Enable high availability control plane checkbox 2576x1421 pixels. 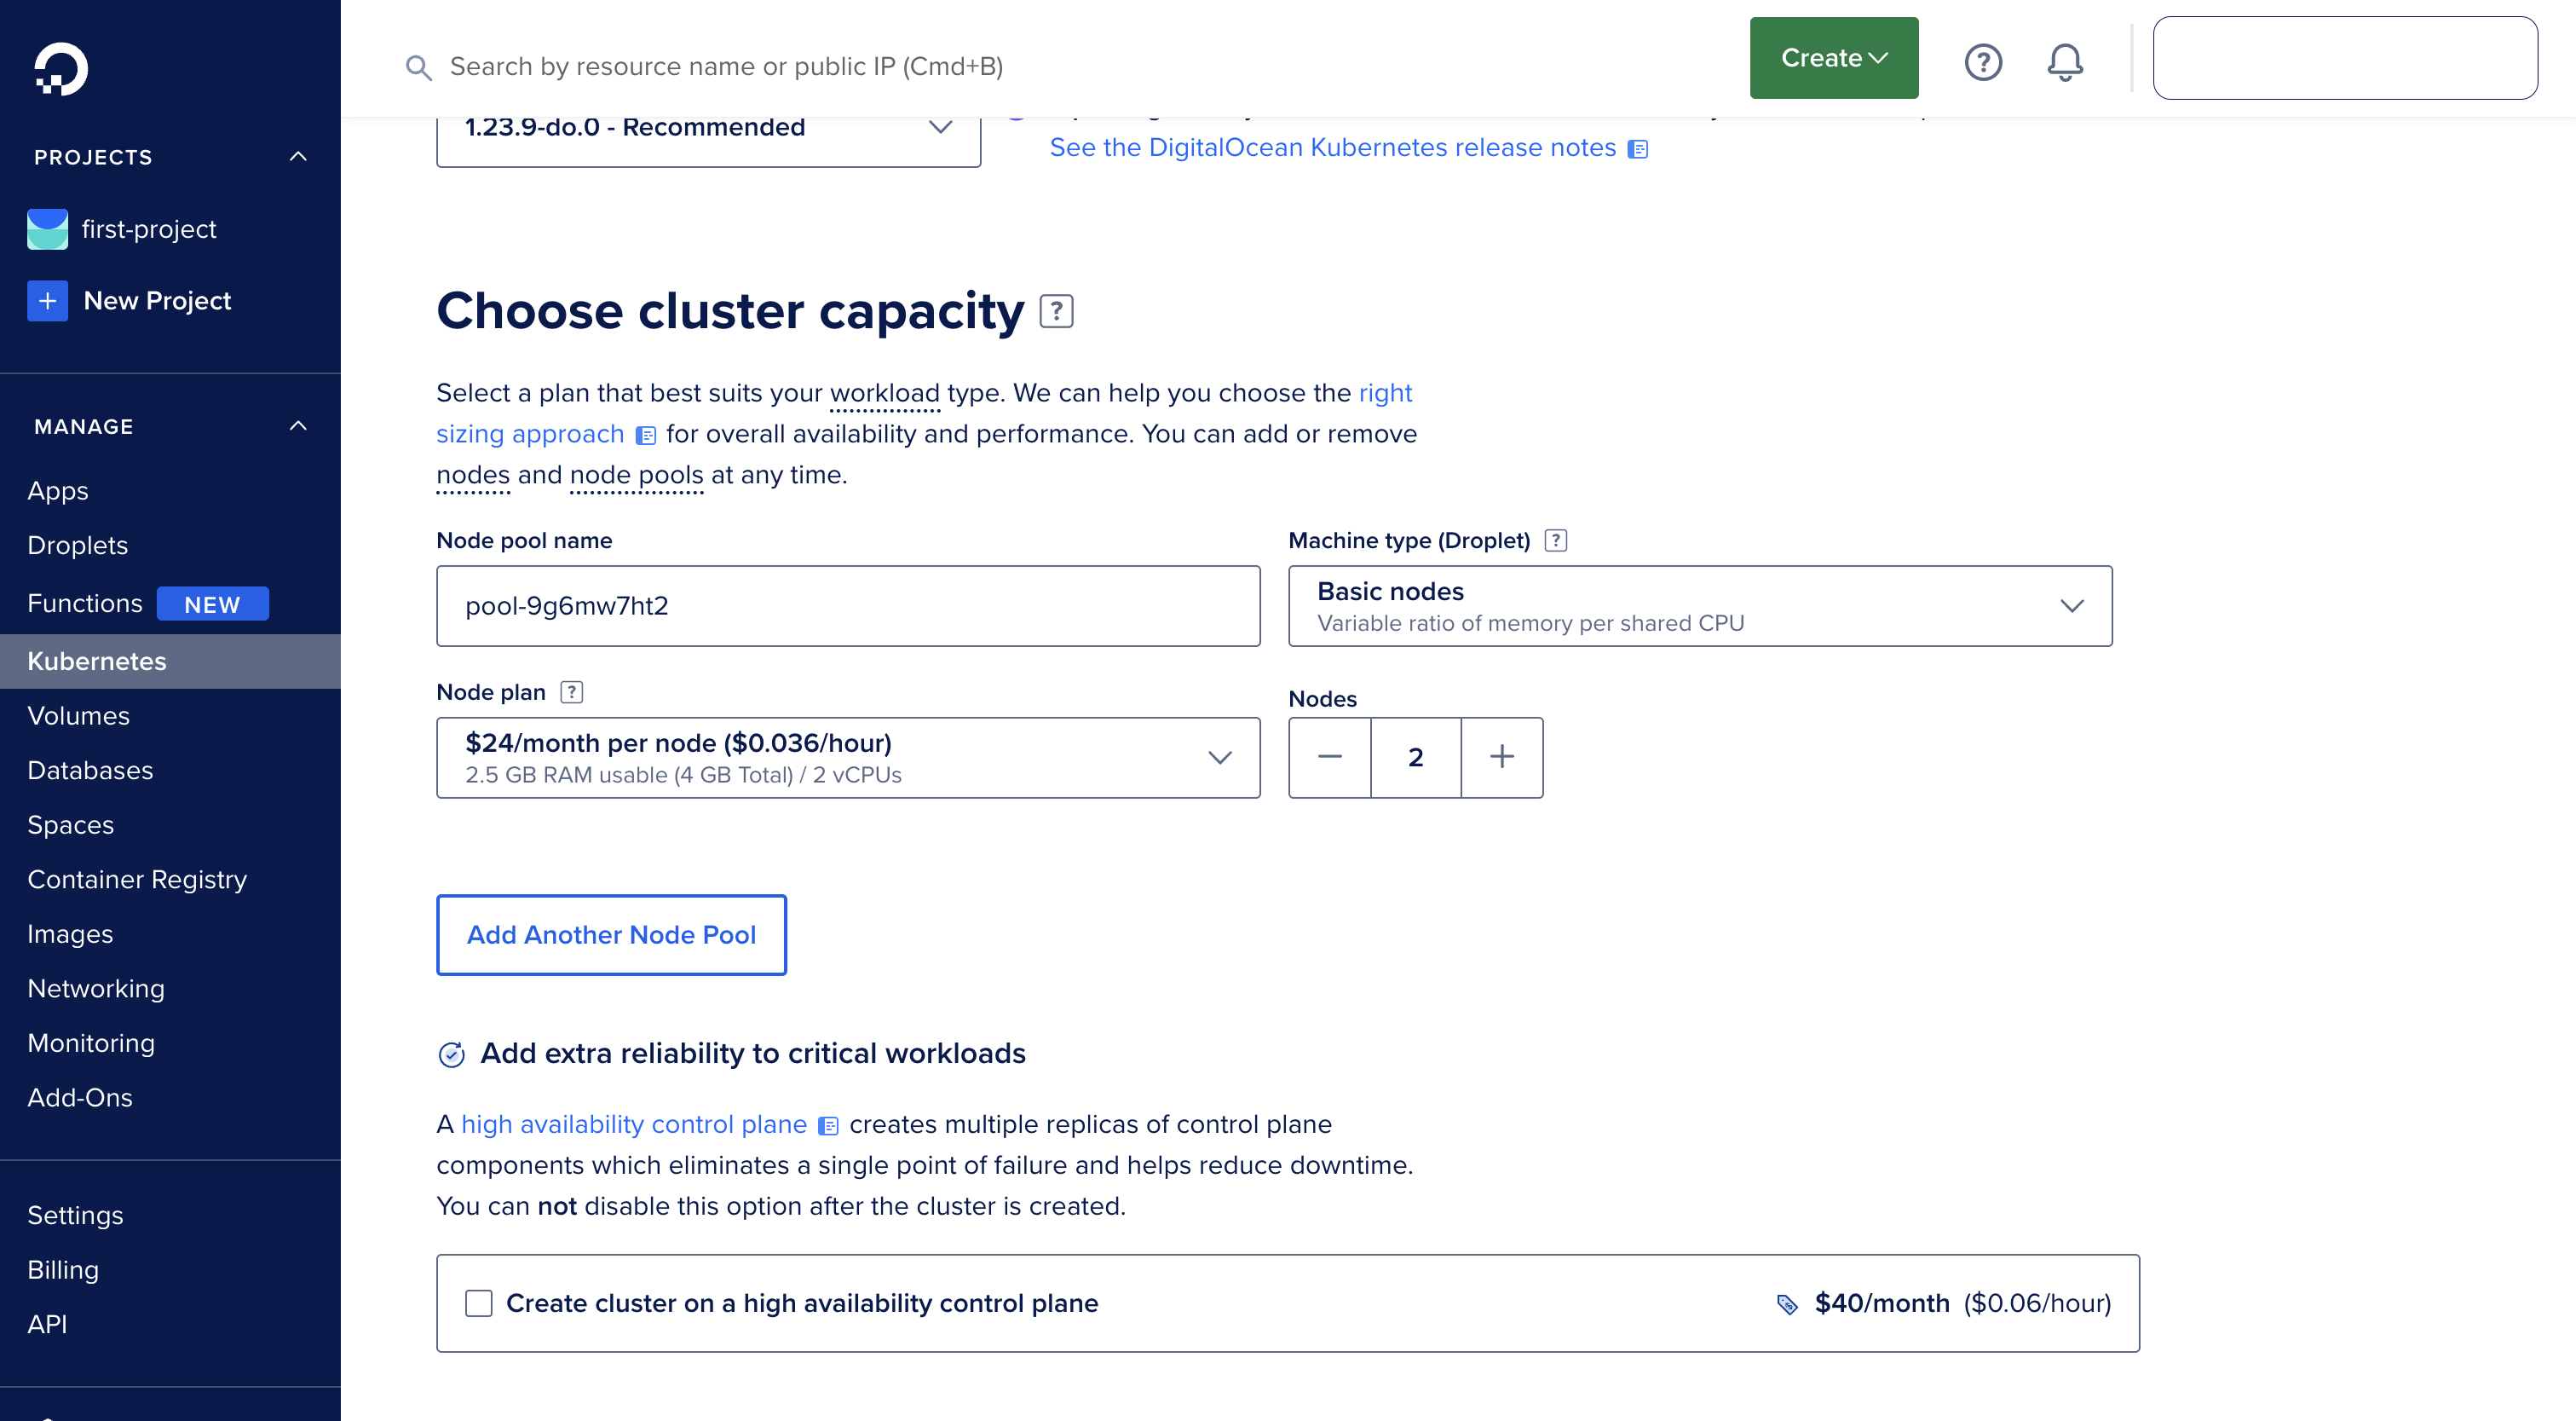pyautogui.click(x=479, y=1303)
